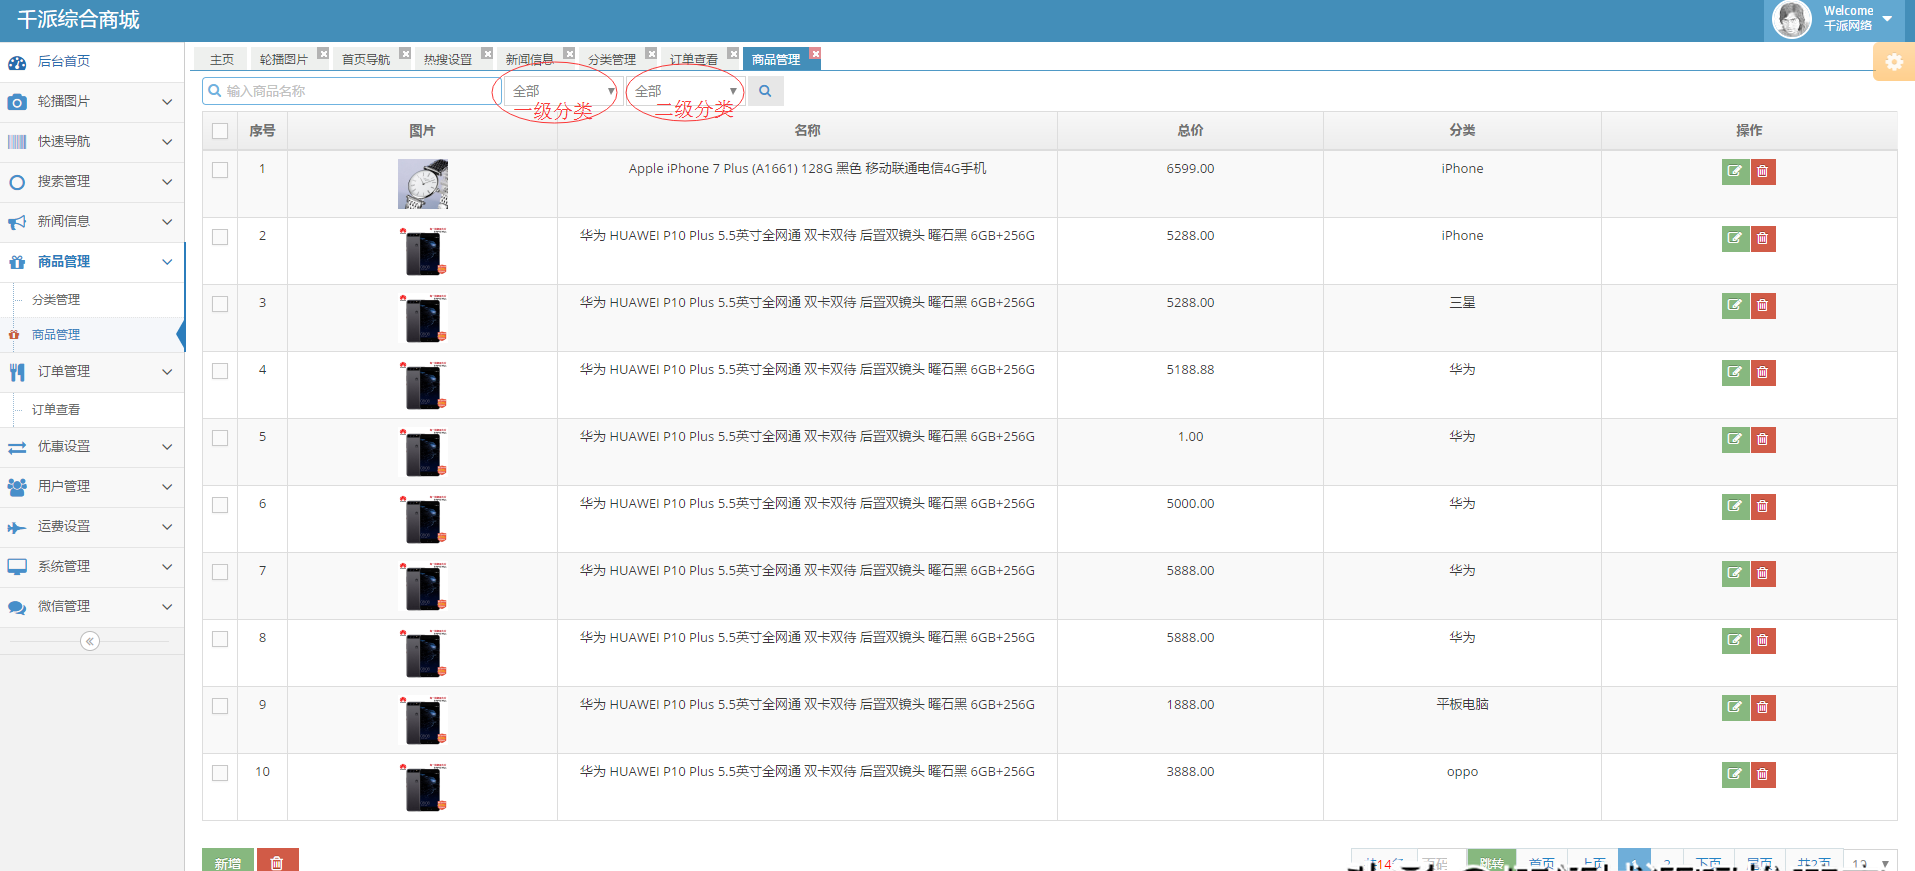
Task: Edit product row 7
Action: 1735,574
